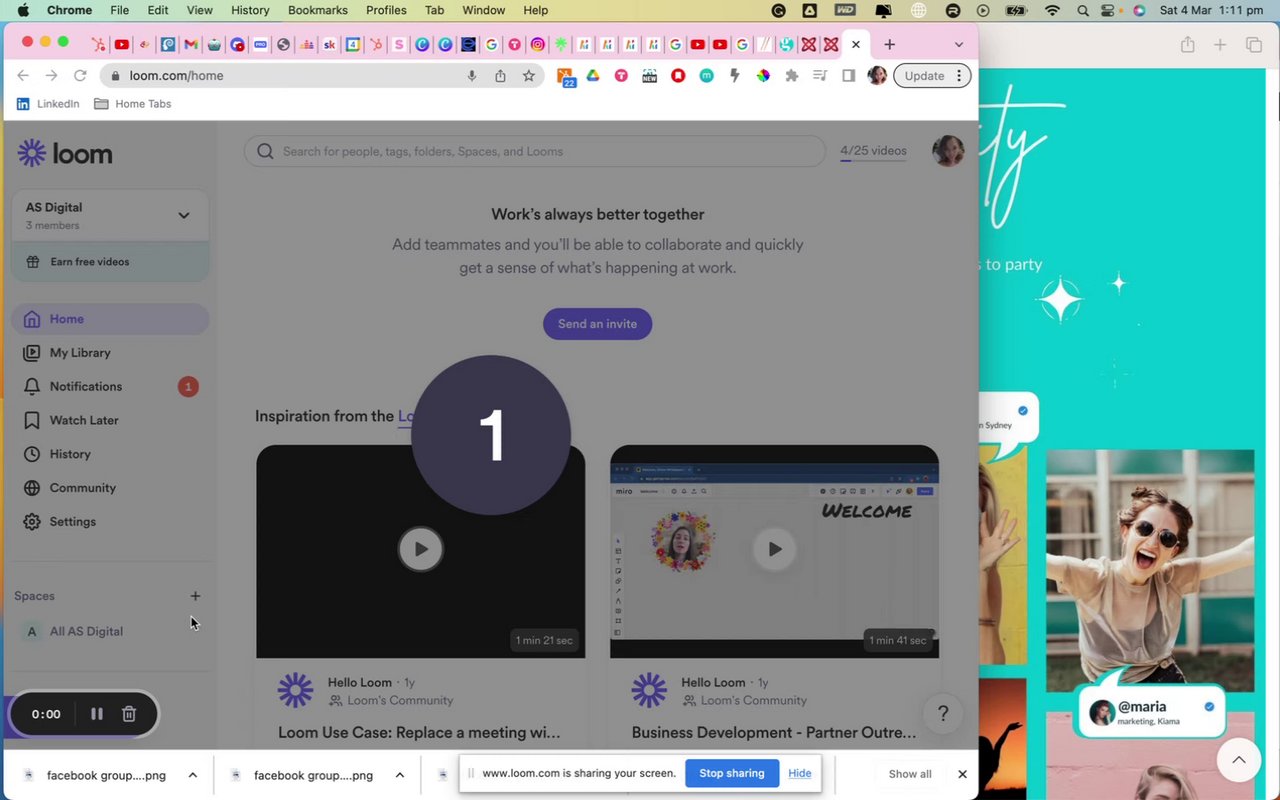Click Stop sharing button
Image resolution: width=1280 pixels, height=800 pixels.
point(731,773)
